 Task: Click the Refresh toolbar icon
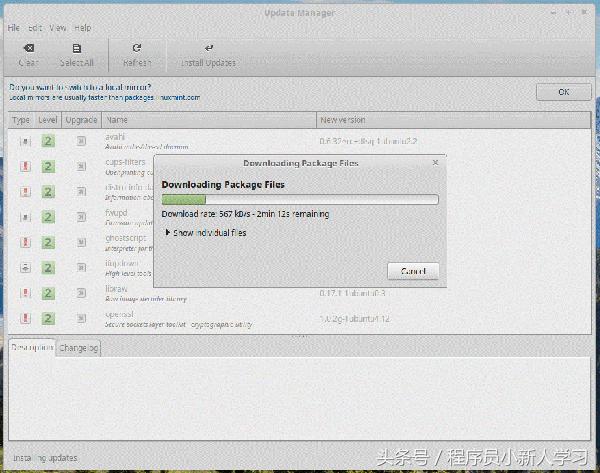tap(137, 48)
